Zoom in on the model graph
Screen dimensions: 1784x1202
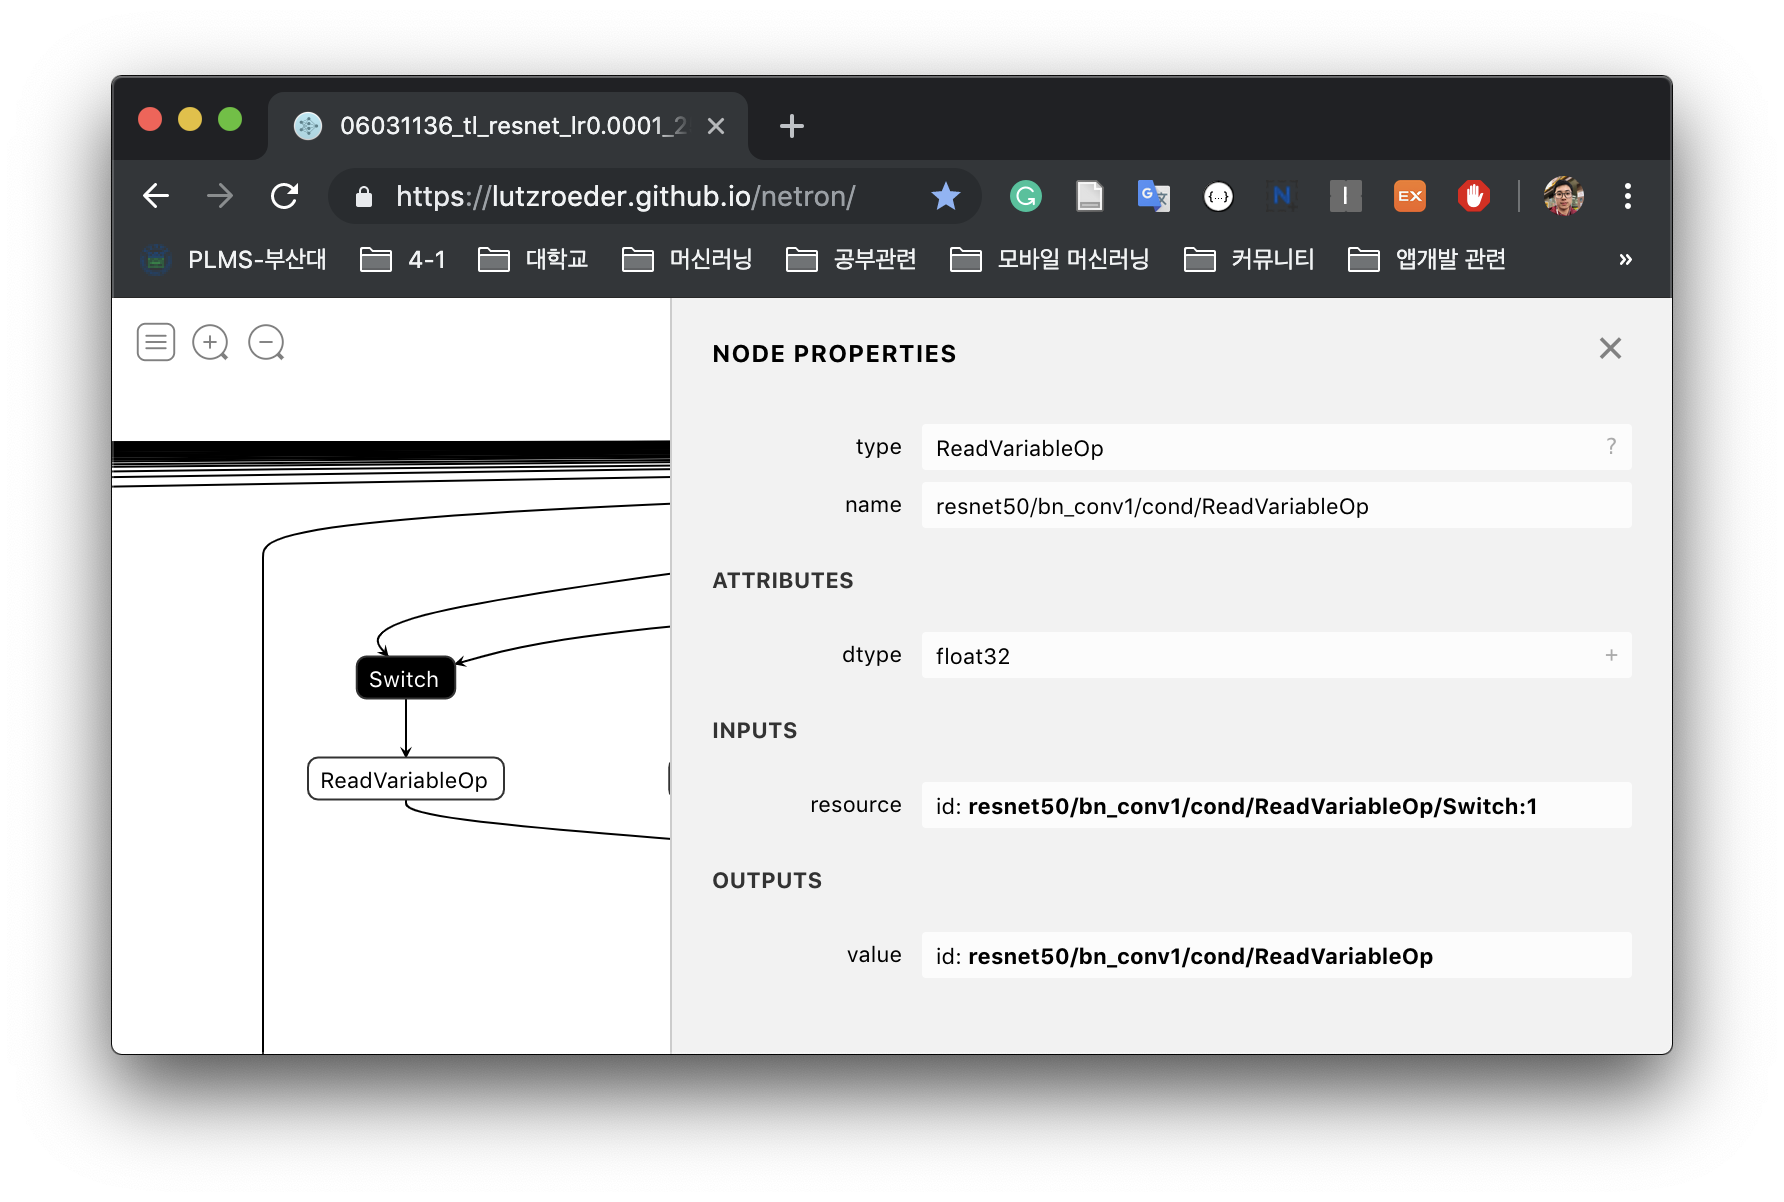[x=210, y=342]
